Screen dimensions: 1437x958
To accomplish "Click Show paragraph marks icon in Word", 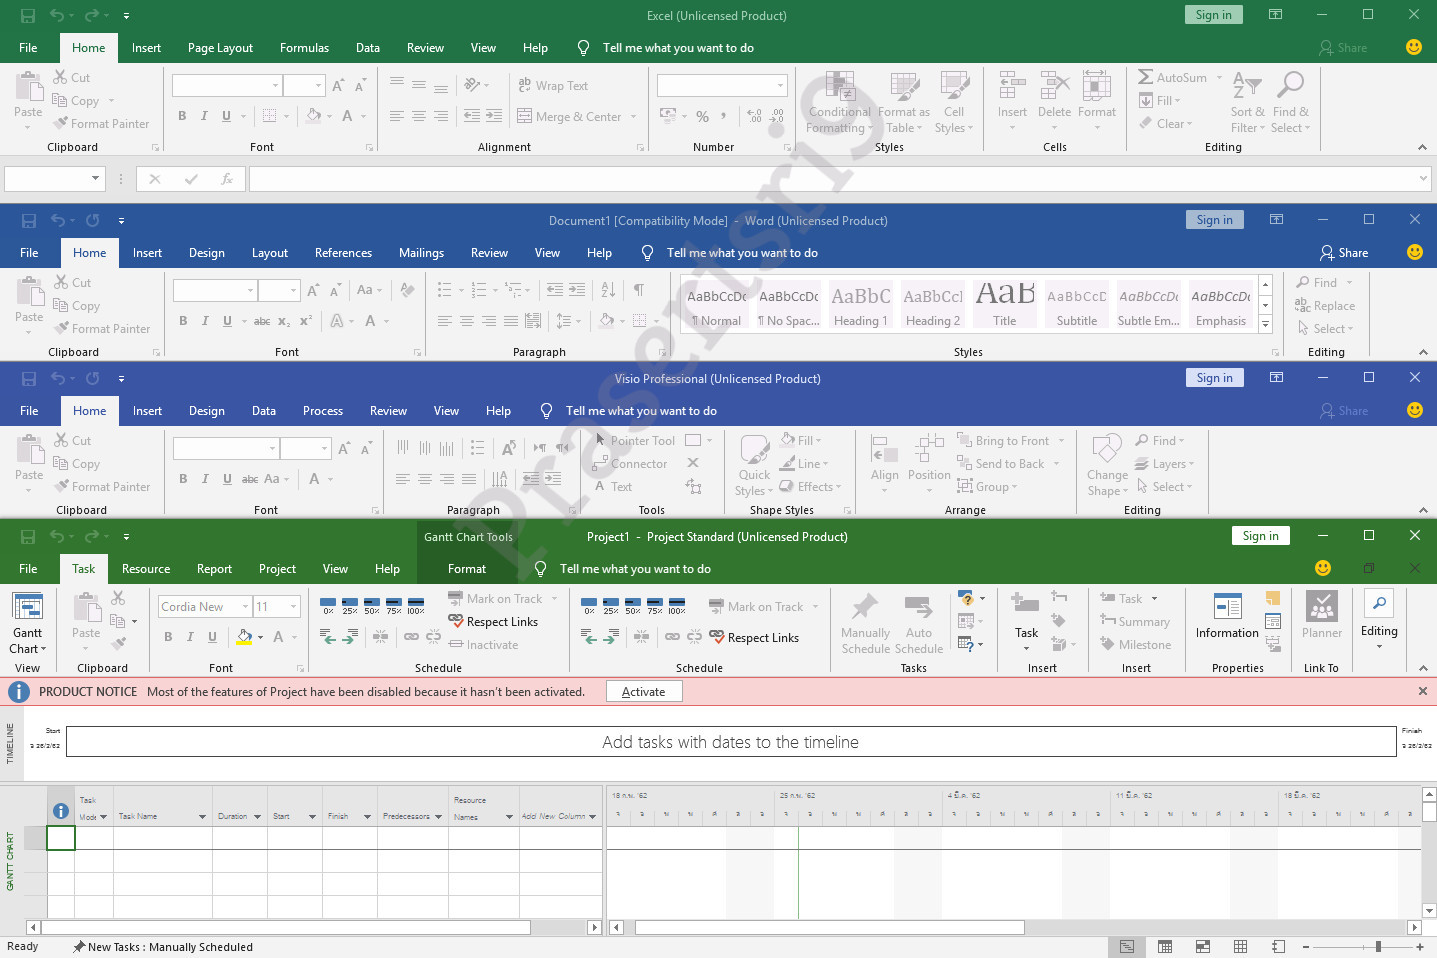I will pos(638,290).
